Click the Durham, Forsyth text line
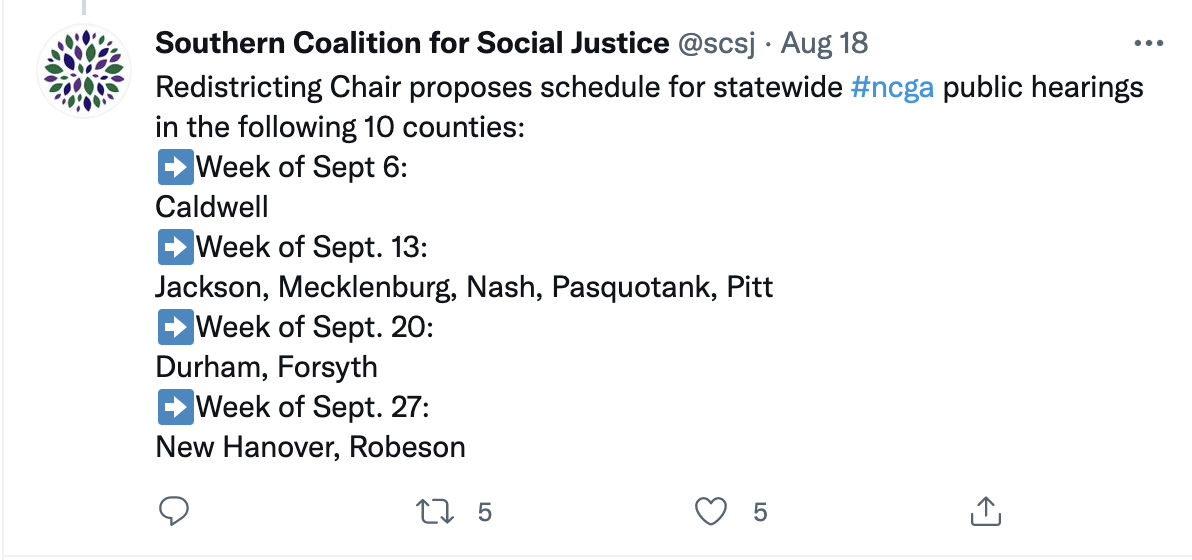The image size is (1192, 560). pyautogui.click(x=267, y=367)
